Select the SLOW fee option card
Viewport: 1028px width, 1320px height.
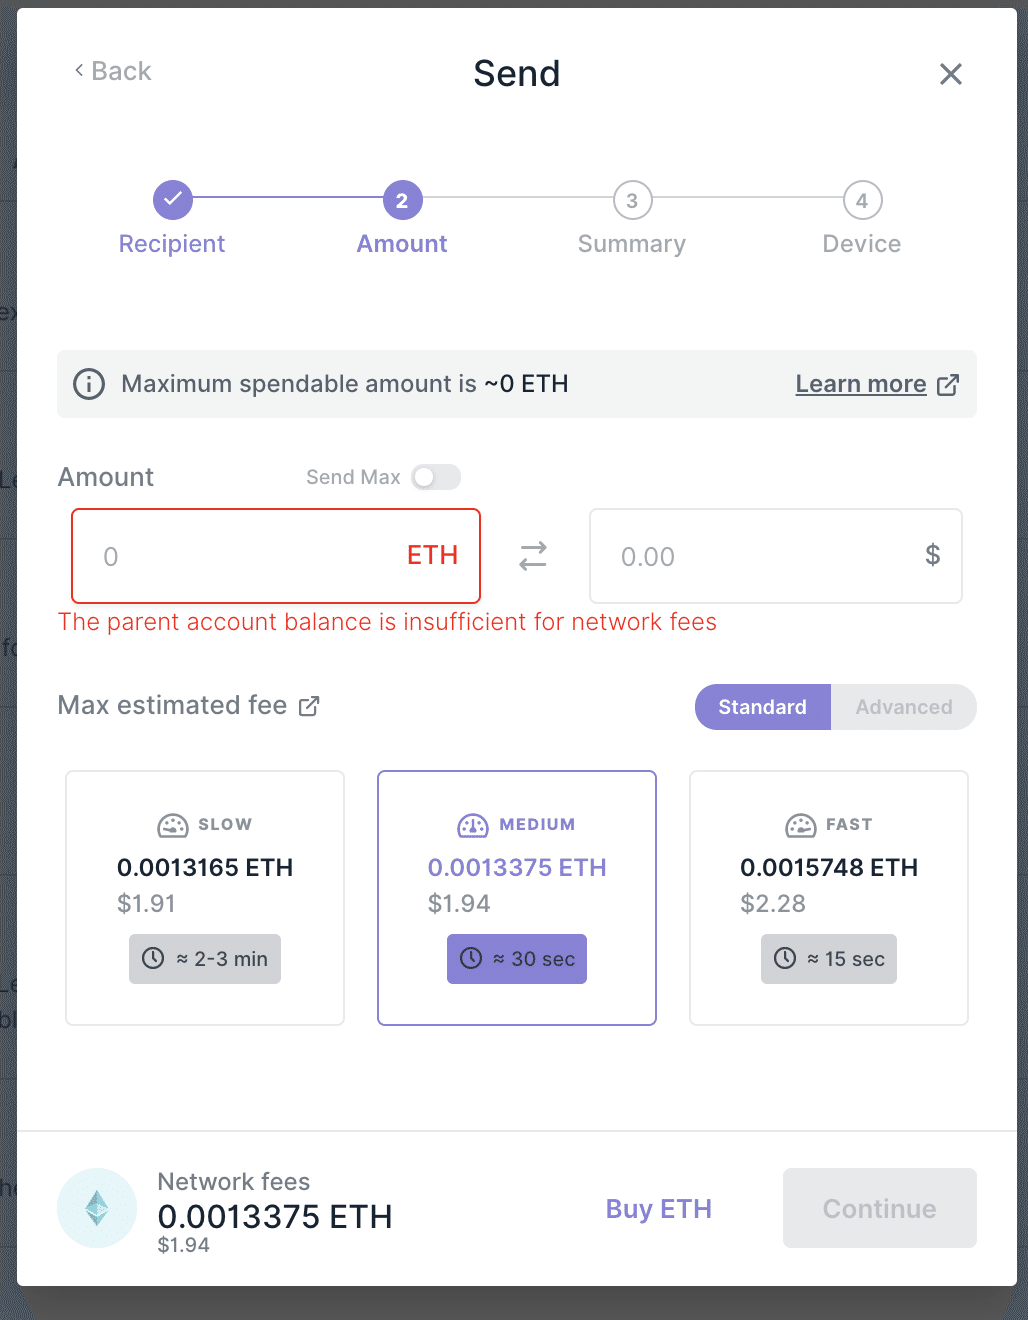[204, 897]
